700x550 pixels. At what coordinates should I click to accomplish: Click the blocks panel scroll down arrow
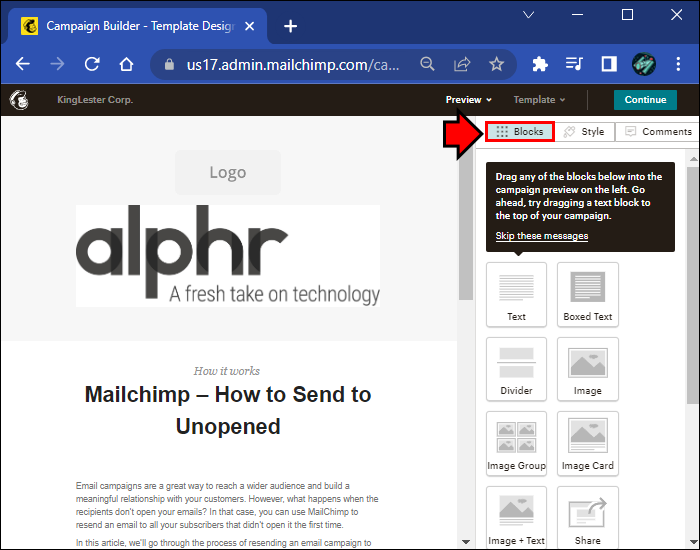[693, 542]
